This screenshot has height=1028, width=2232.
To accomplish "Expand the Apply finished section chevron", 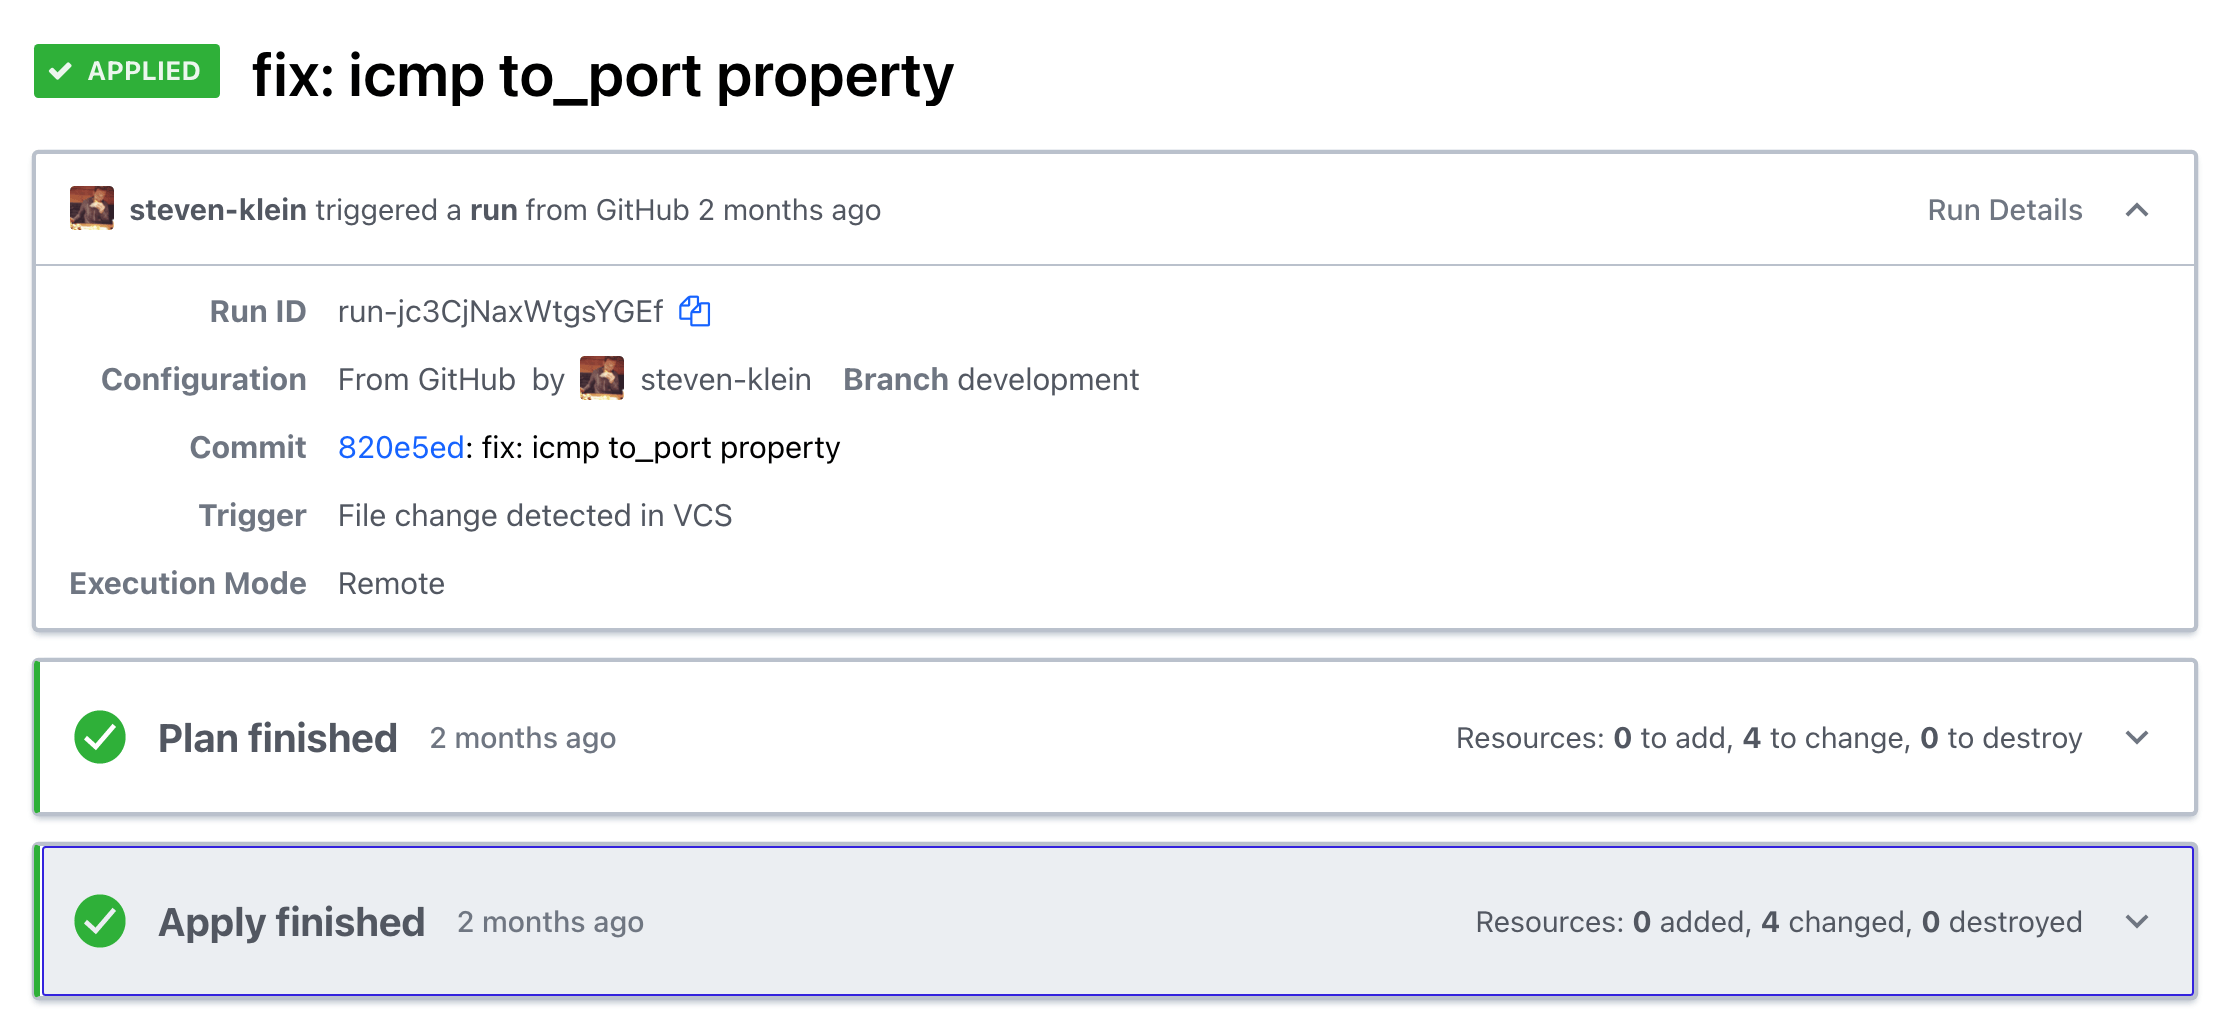I will 2136,921.
